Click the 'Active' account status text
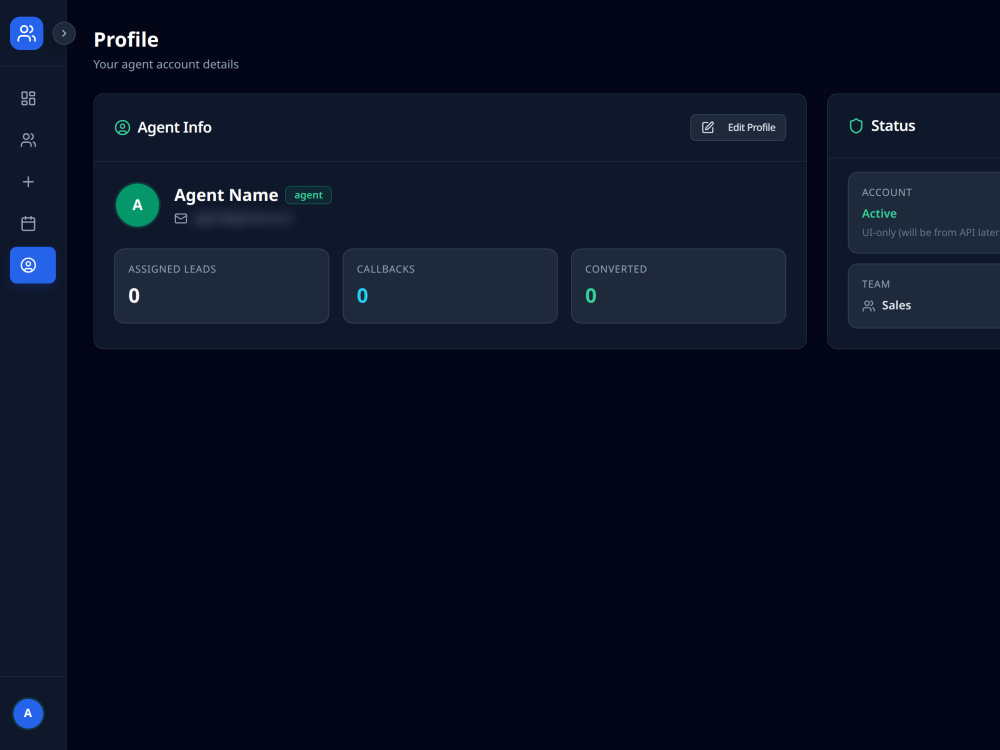Image resolution: width=1000 pixels, height=750 pixels. click(x=879, y=214)
